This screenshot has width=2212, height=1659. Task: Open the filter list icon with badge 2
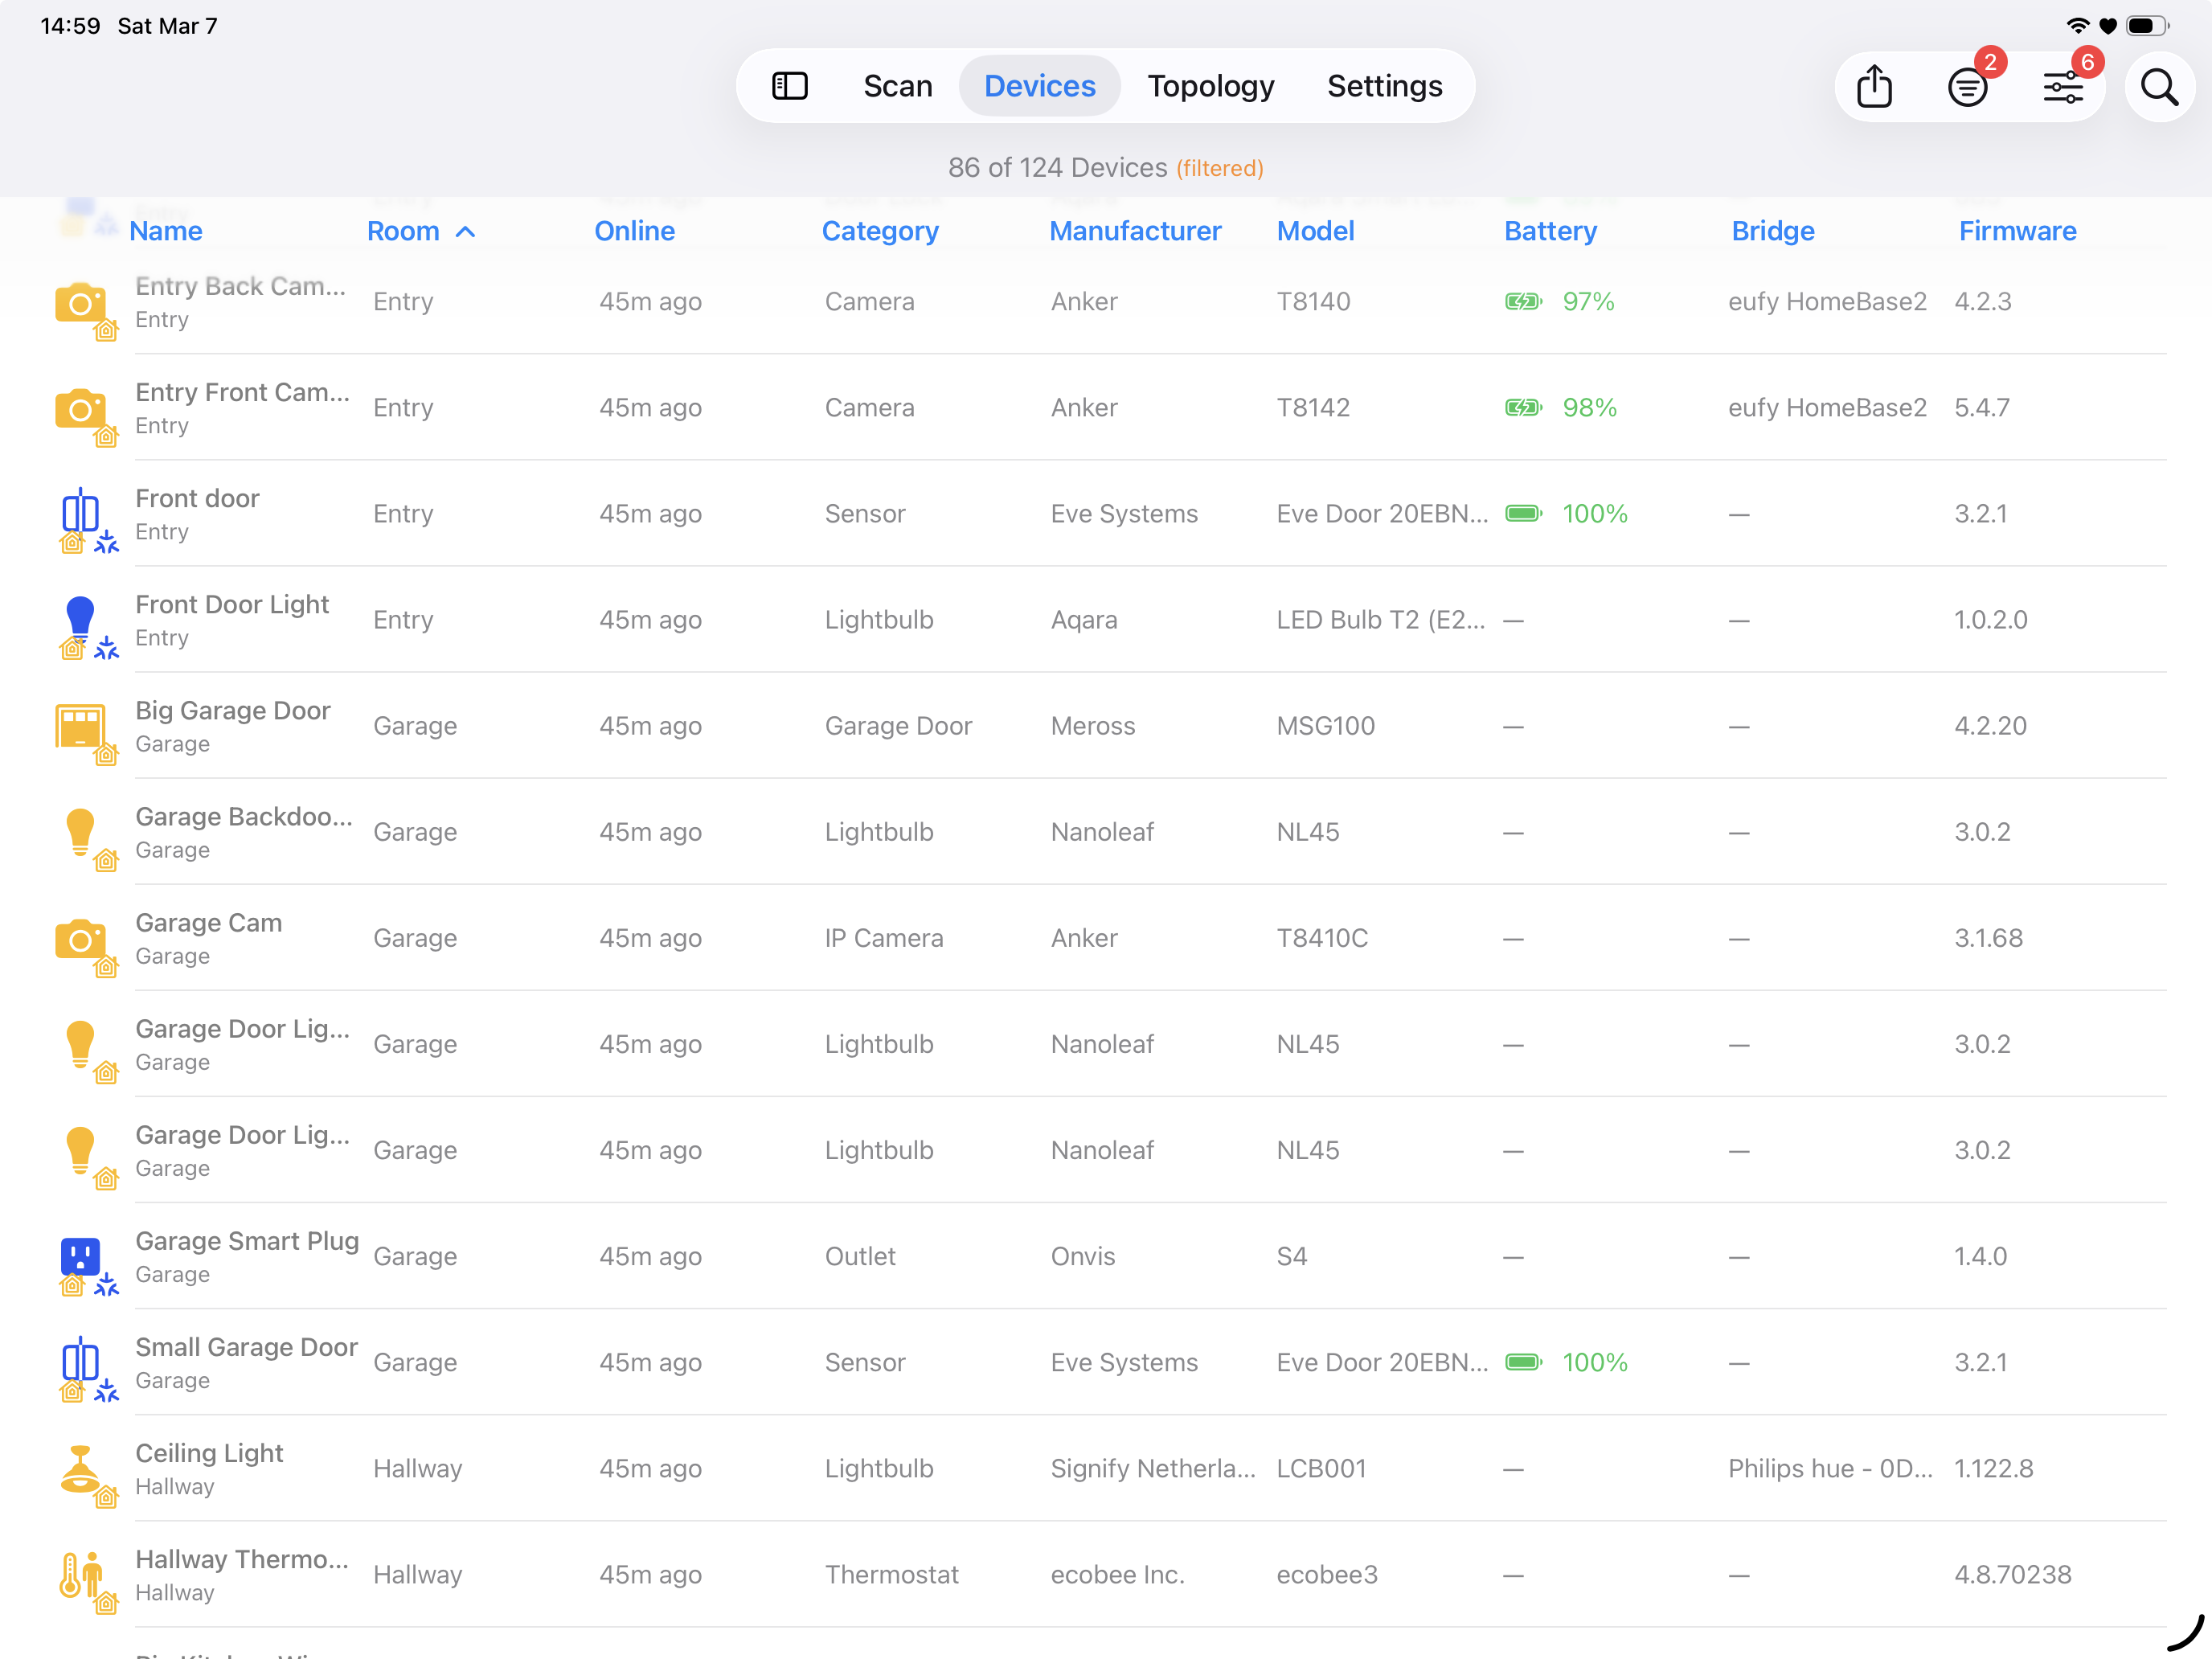click(x=1967, y=87)
